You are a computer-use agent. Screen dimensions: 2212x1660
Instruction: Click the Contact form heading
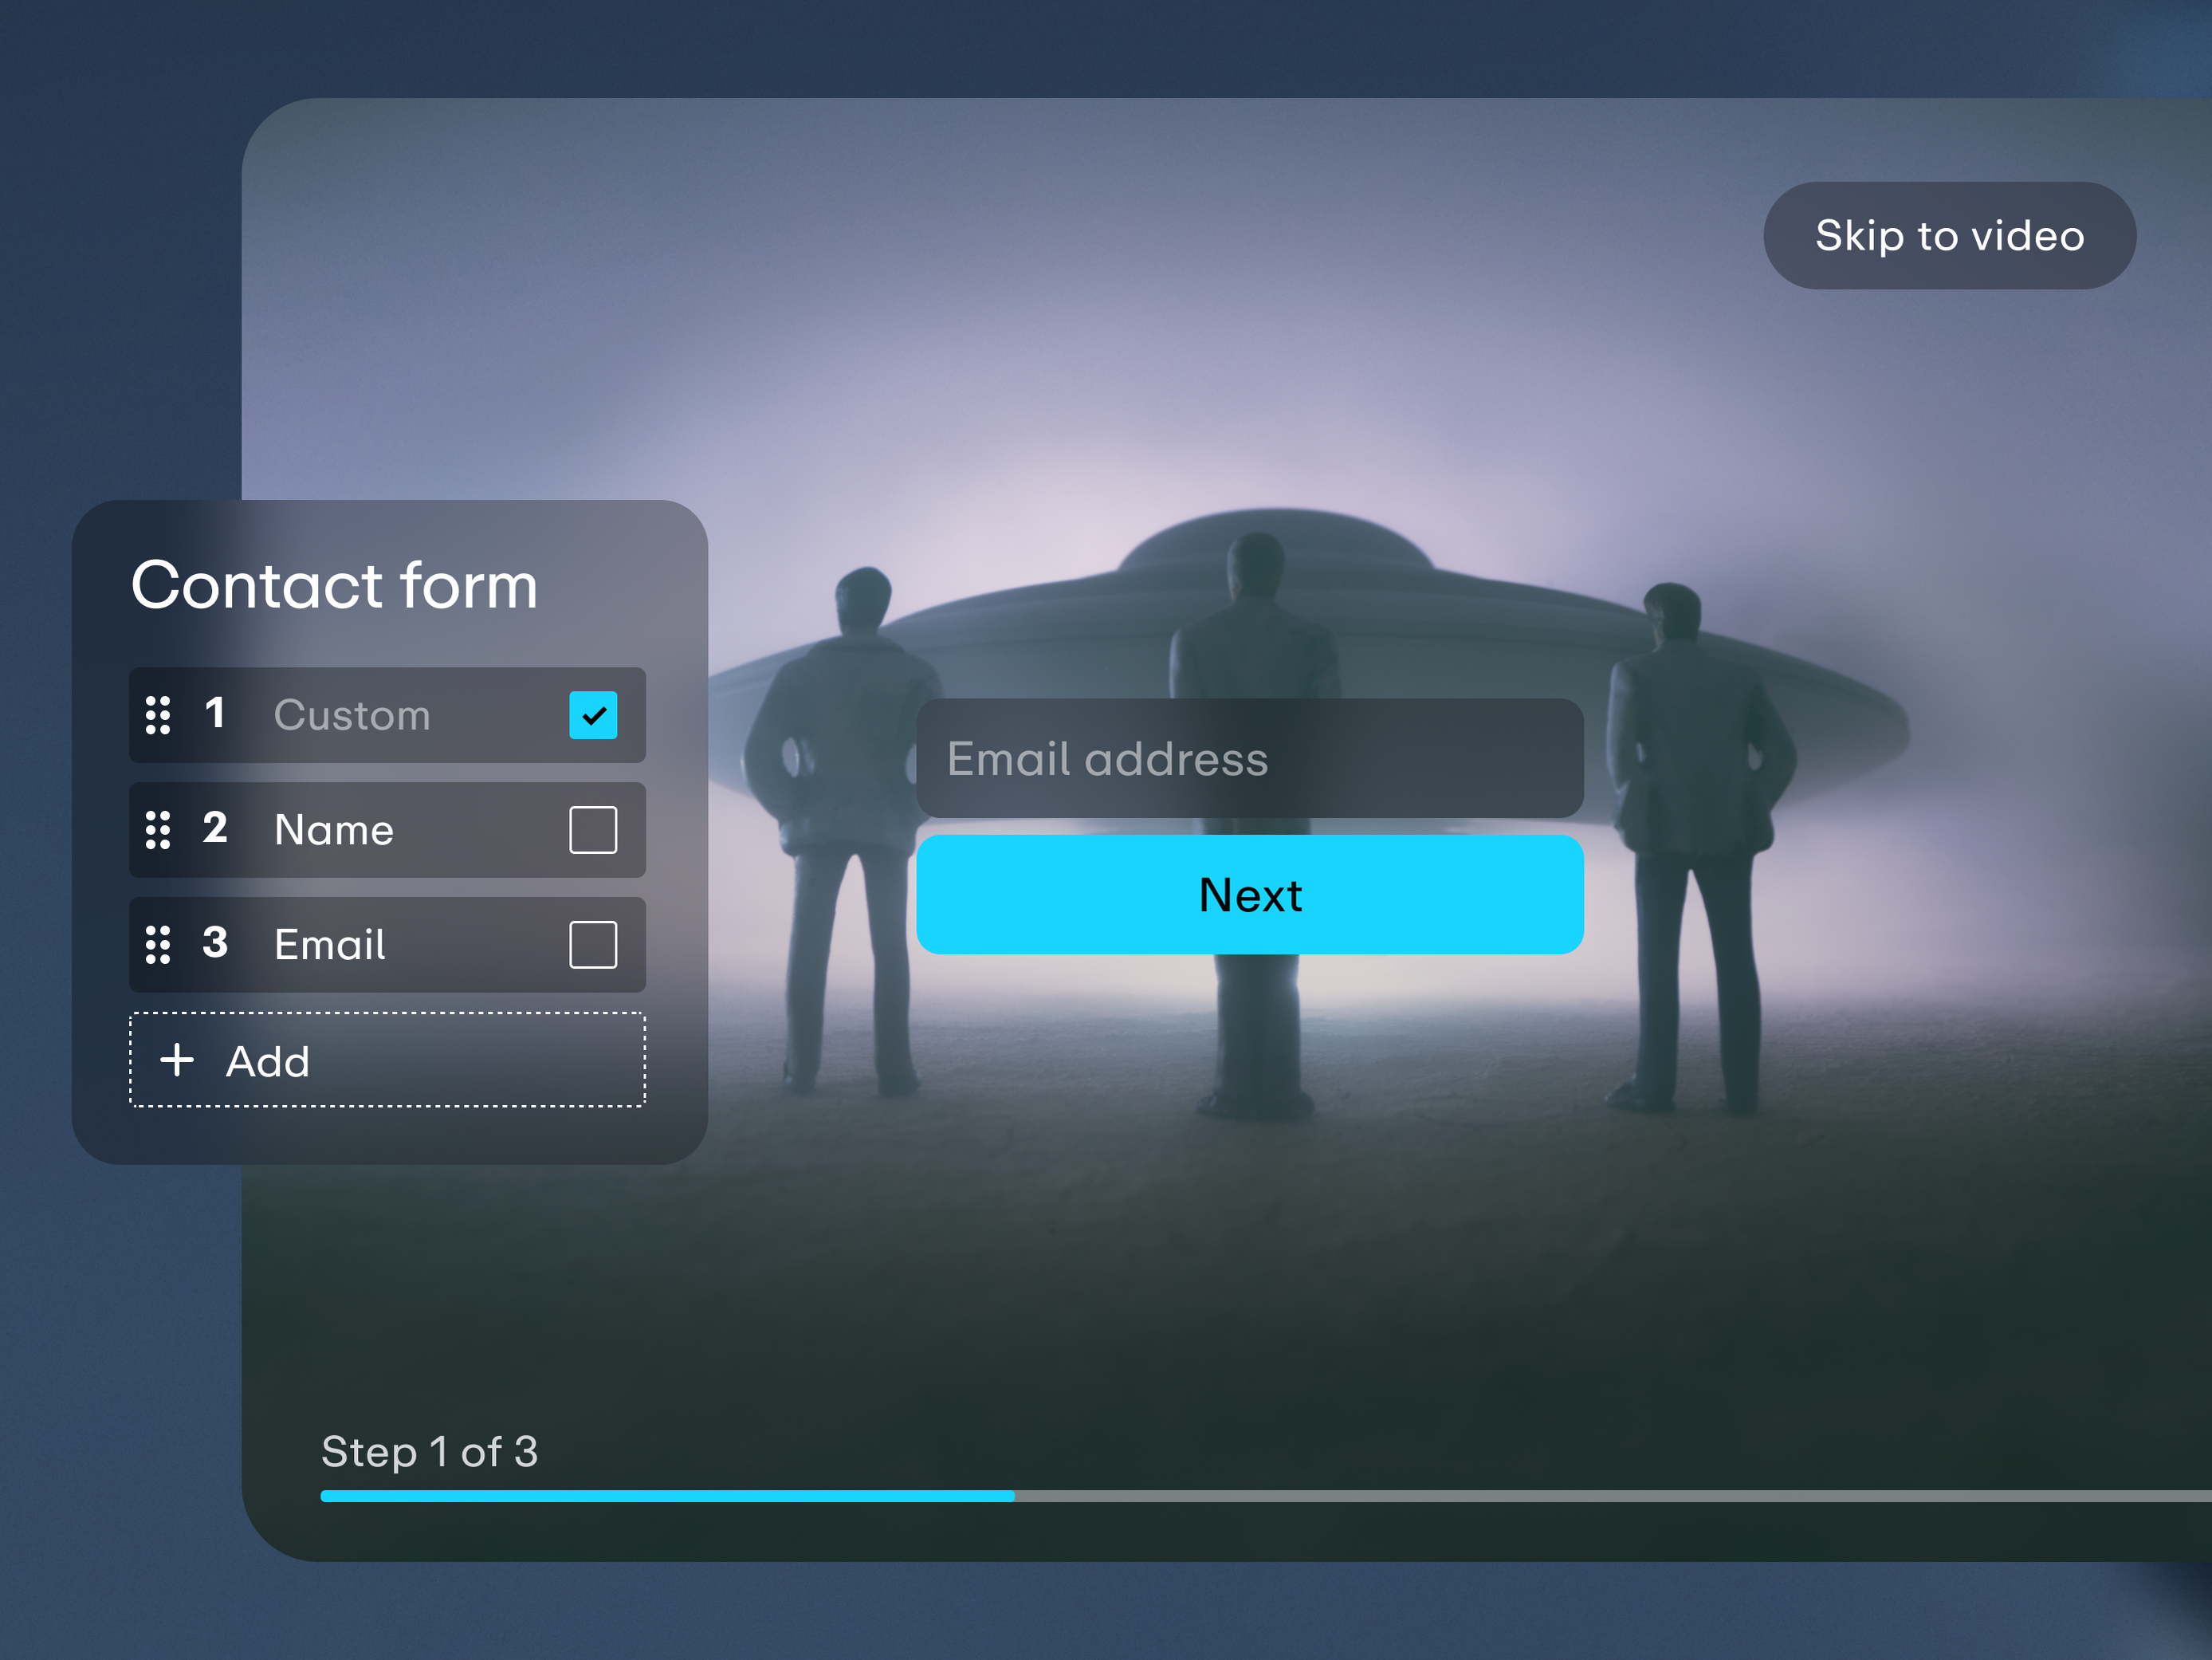coord(334,585)
